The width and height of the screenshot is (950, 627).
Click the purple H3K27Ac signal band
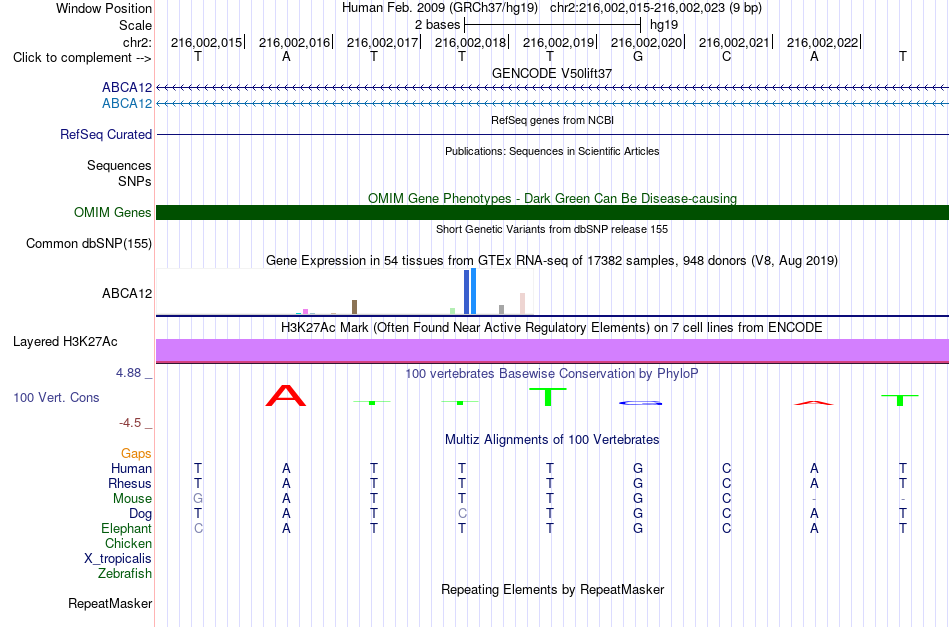click(x=552, y=350)
